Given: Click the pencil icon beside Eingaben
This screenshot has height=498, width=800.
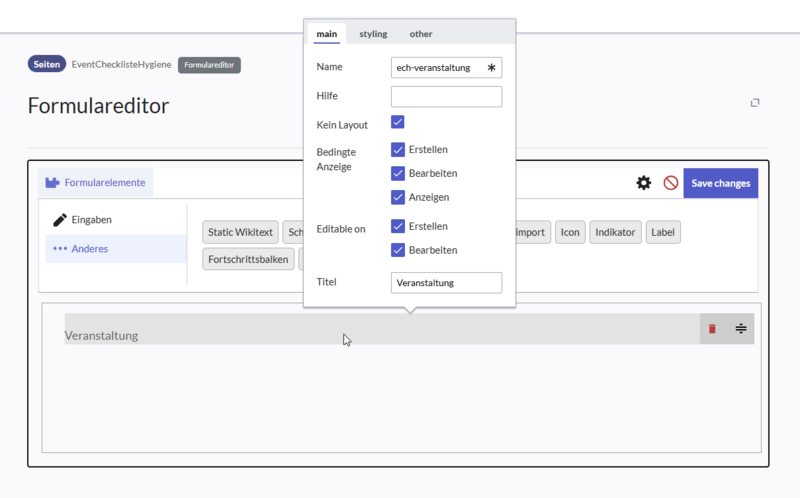Looking at the screenshot, I should coord(60,219).
